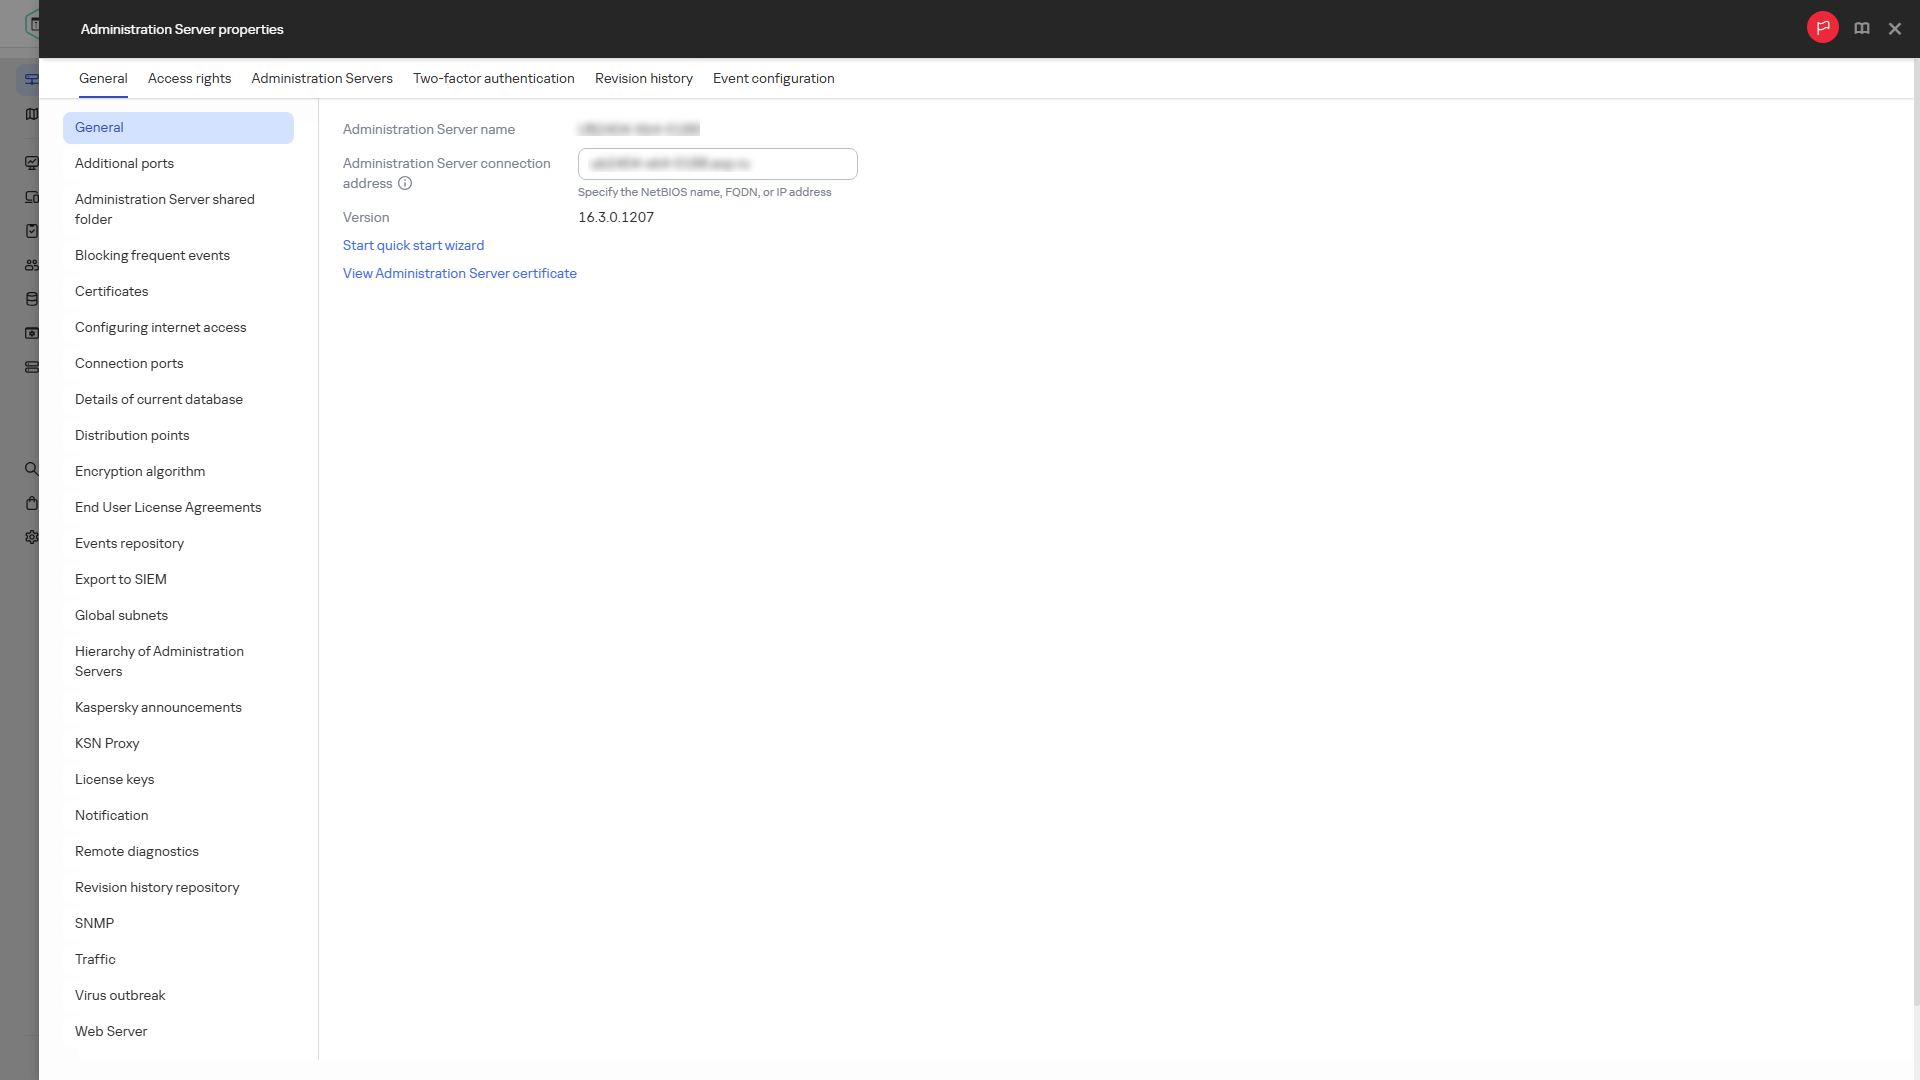Image resolution: width=1920 pixels, height=1080 pixels.
Task: Click the search magnifier icon in left navigation
Action: pyautogui.click(x=32, y=469)
